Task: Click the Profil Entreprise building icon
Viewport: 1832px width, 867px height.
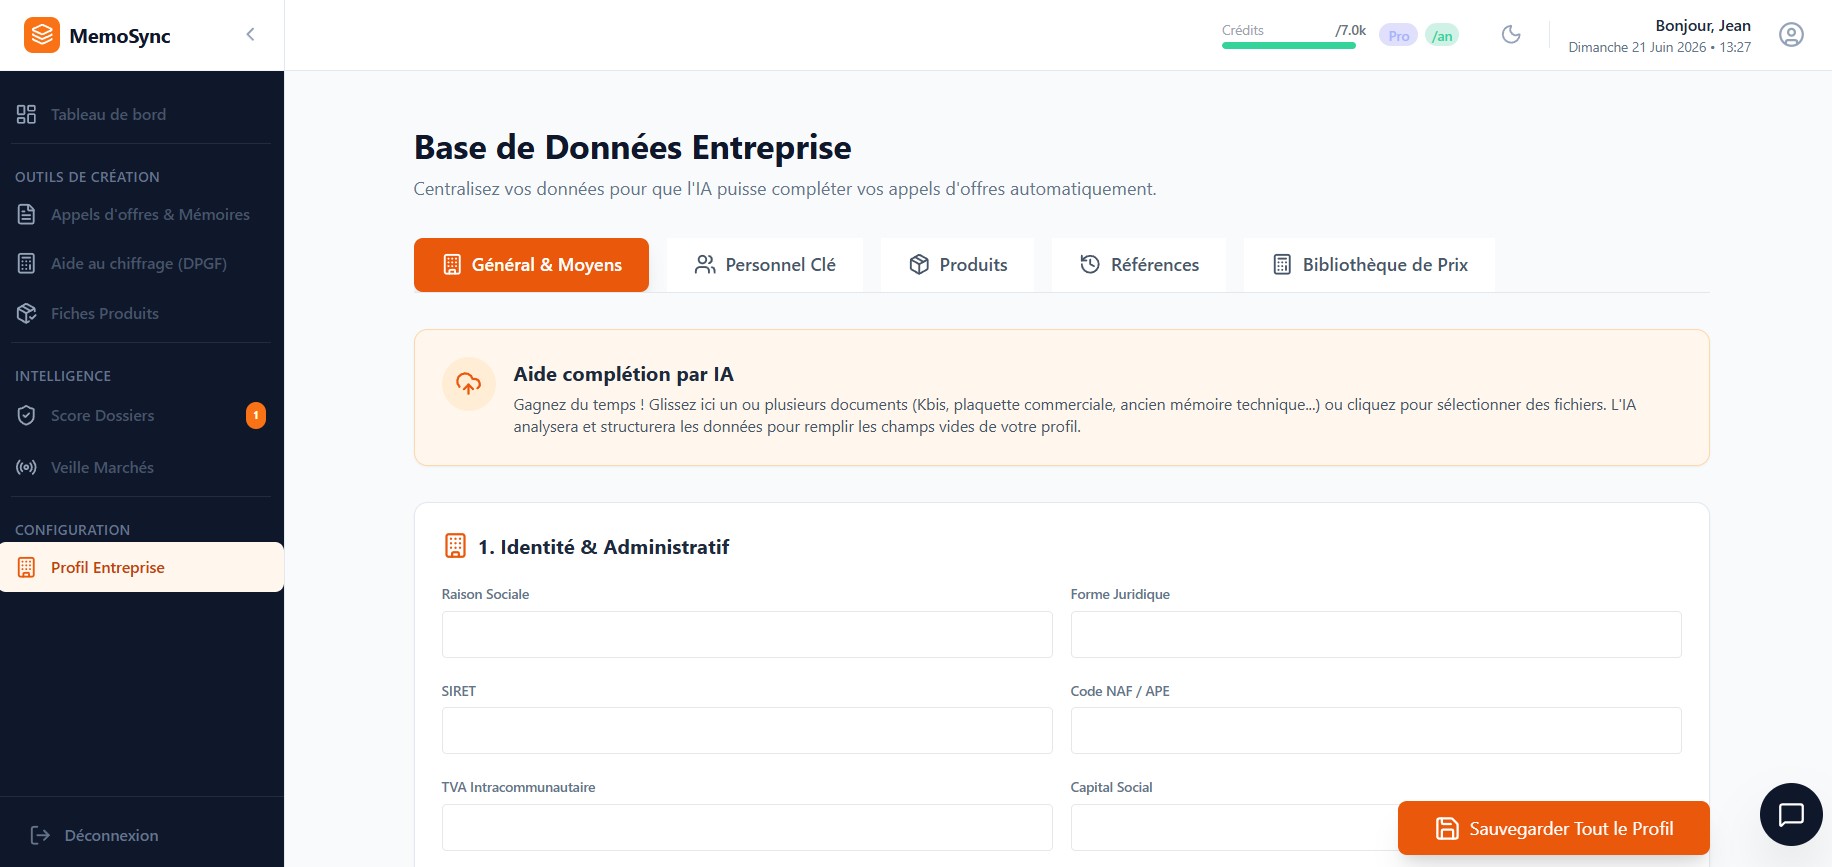Action: pyautogui.click(x=27, y=567)
